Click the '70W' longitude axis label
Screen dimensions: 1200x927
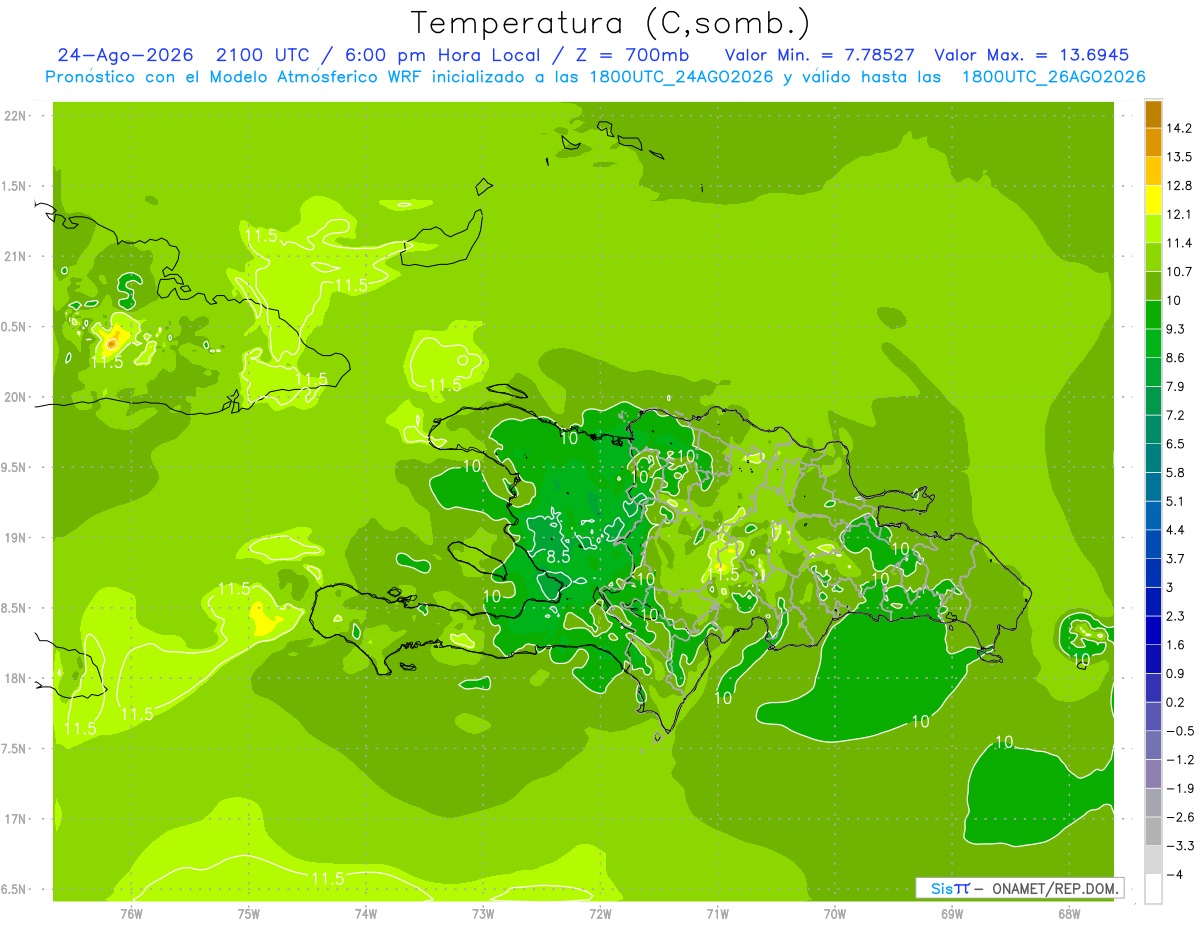pos(835,914)
